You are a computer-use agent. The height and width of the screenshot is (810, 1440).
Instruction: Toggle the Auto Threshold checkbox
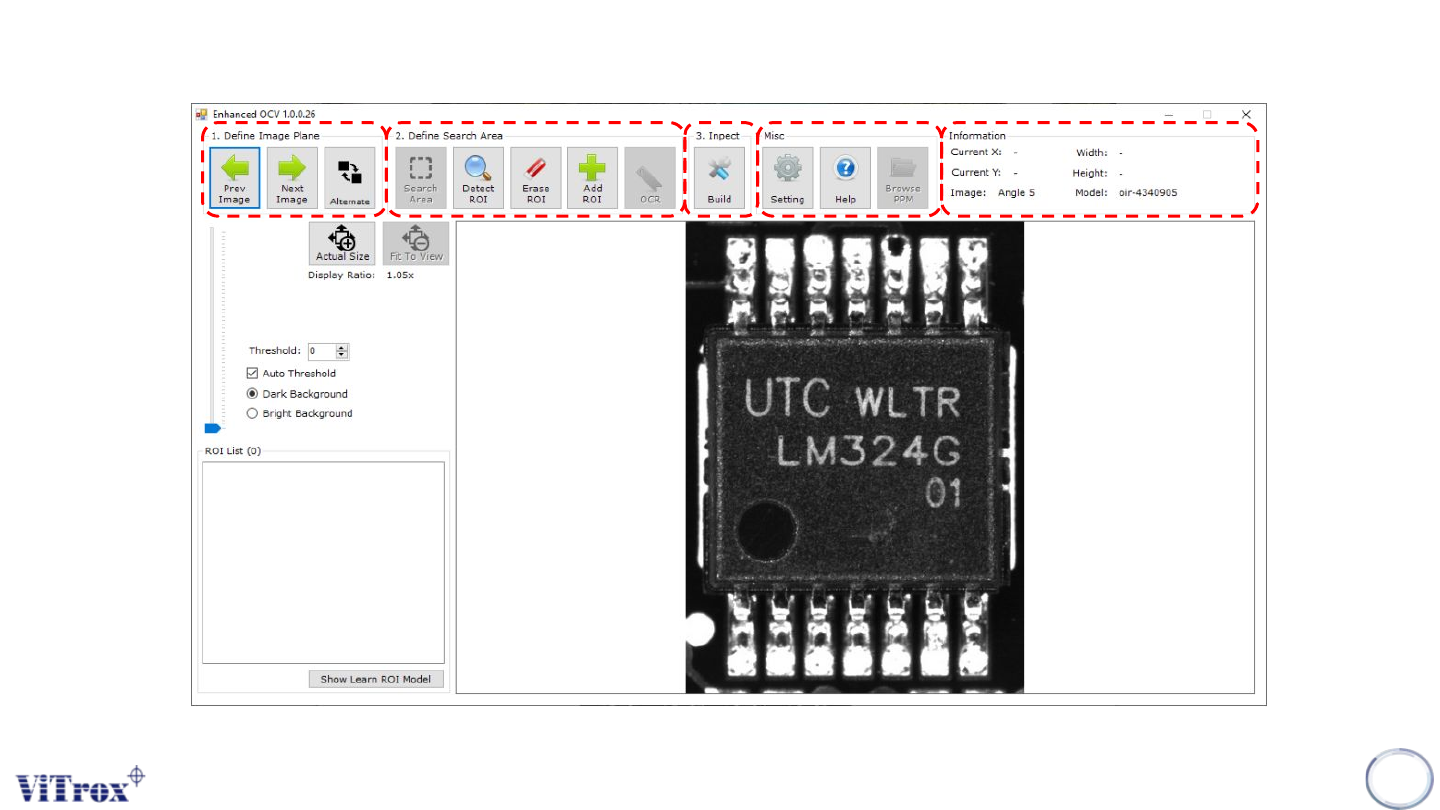[252, 373]
